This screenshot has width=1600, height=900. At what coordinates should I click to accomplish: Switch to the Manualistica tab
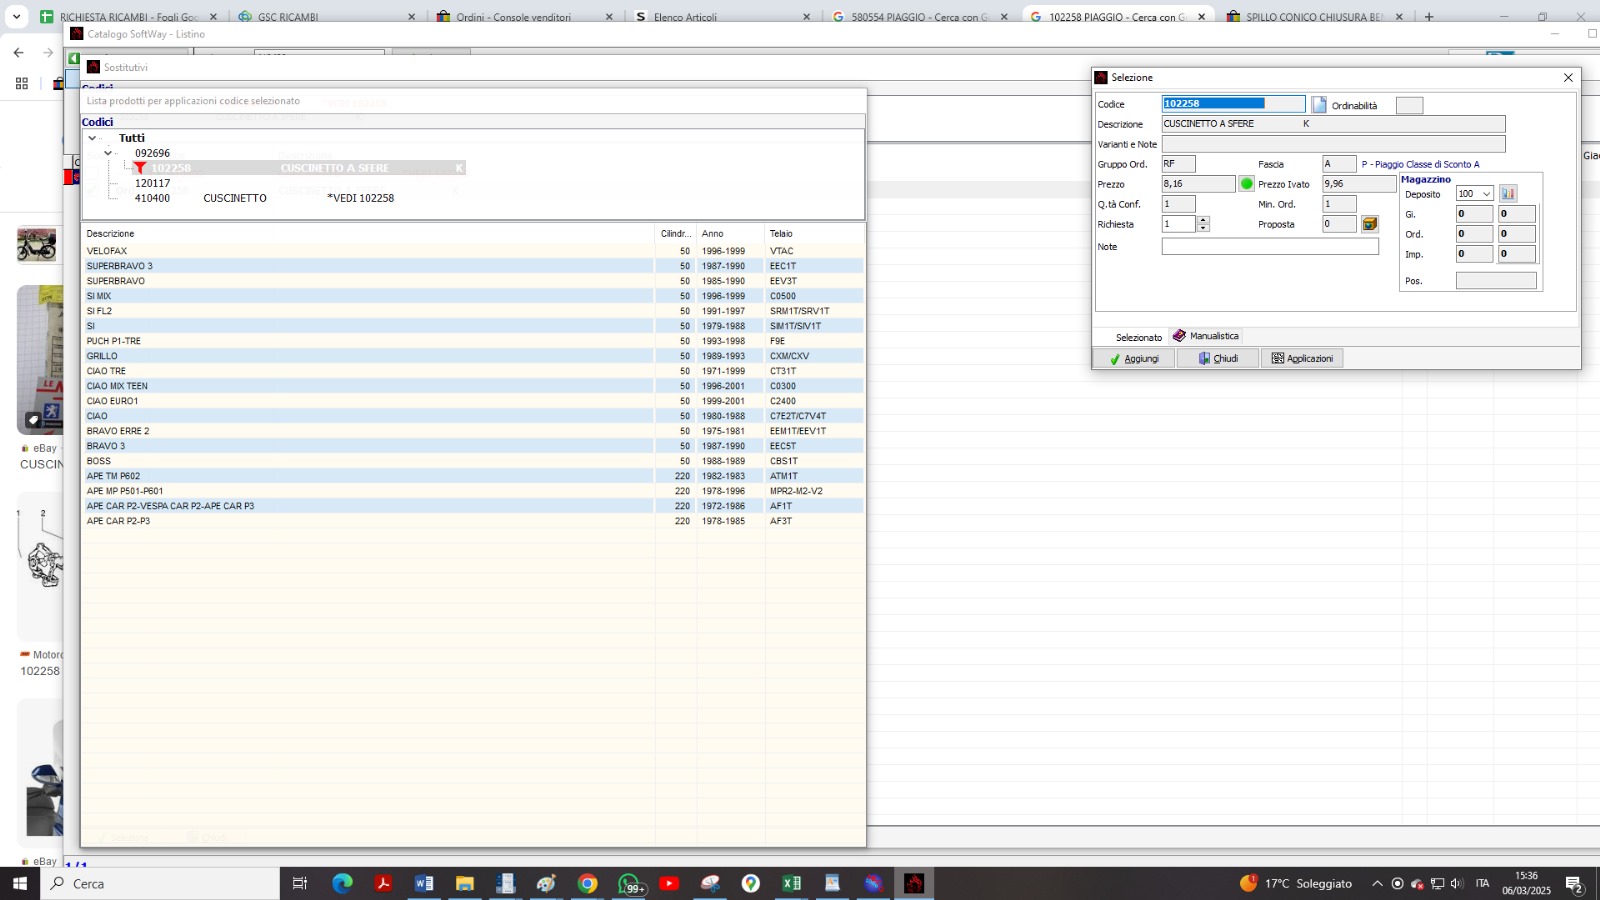click(x=1206, y=336)
